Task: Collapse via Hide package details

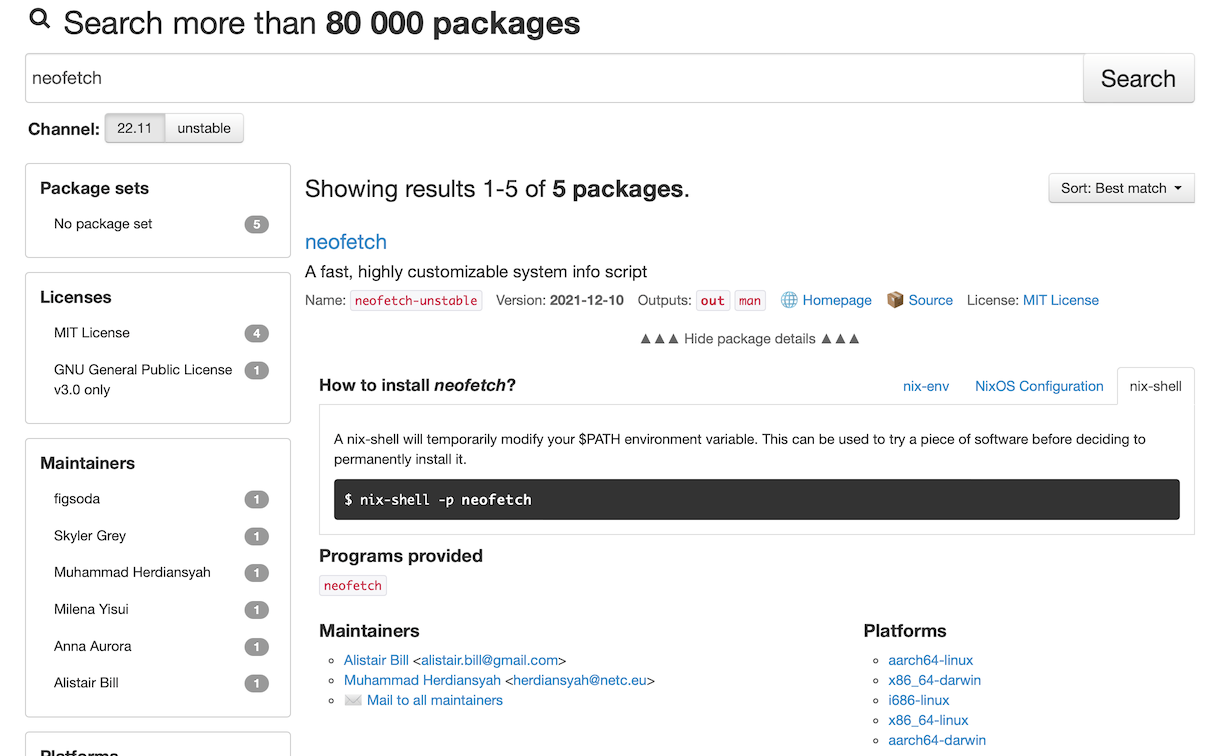Action: (749, 339)
